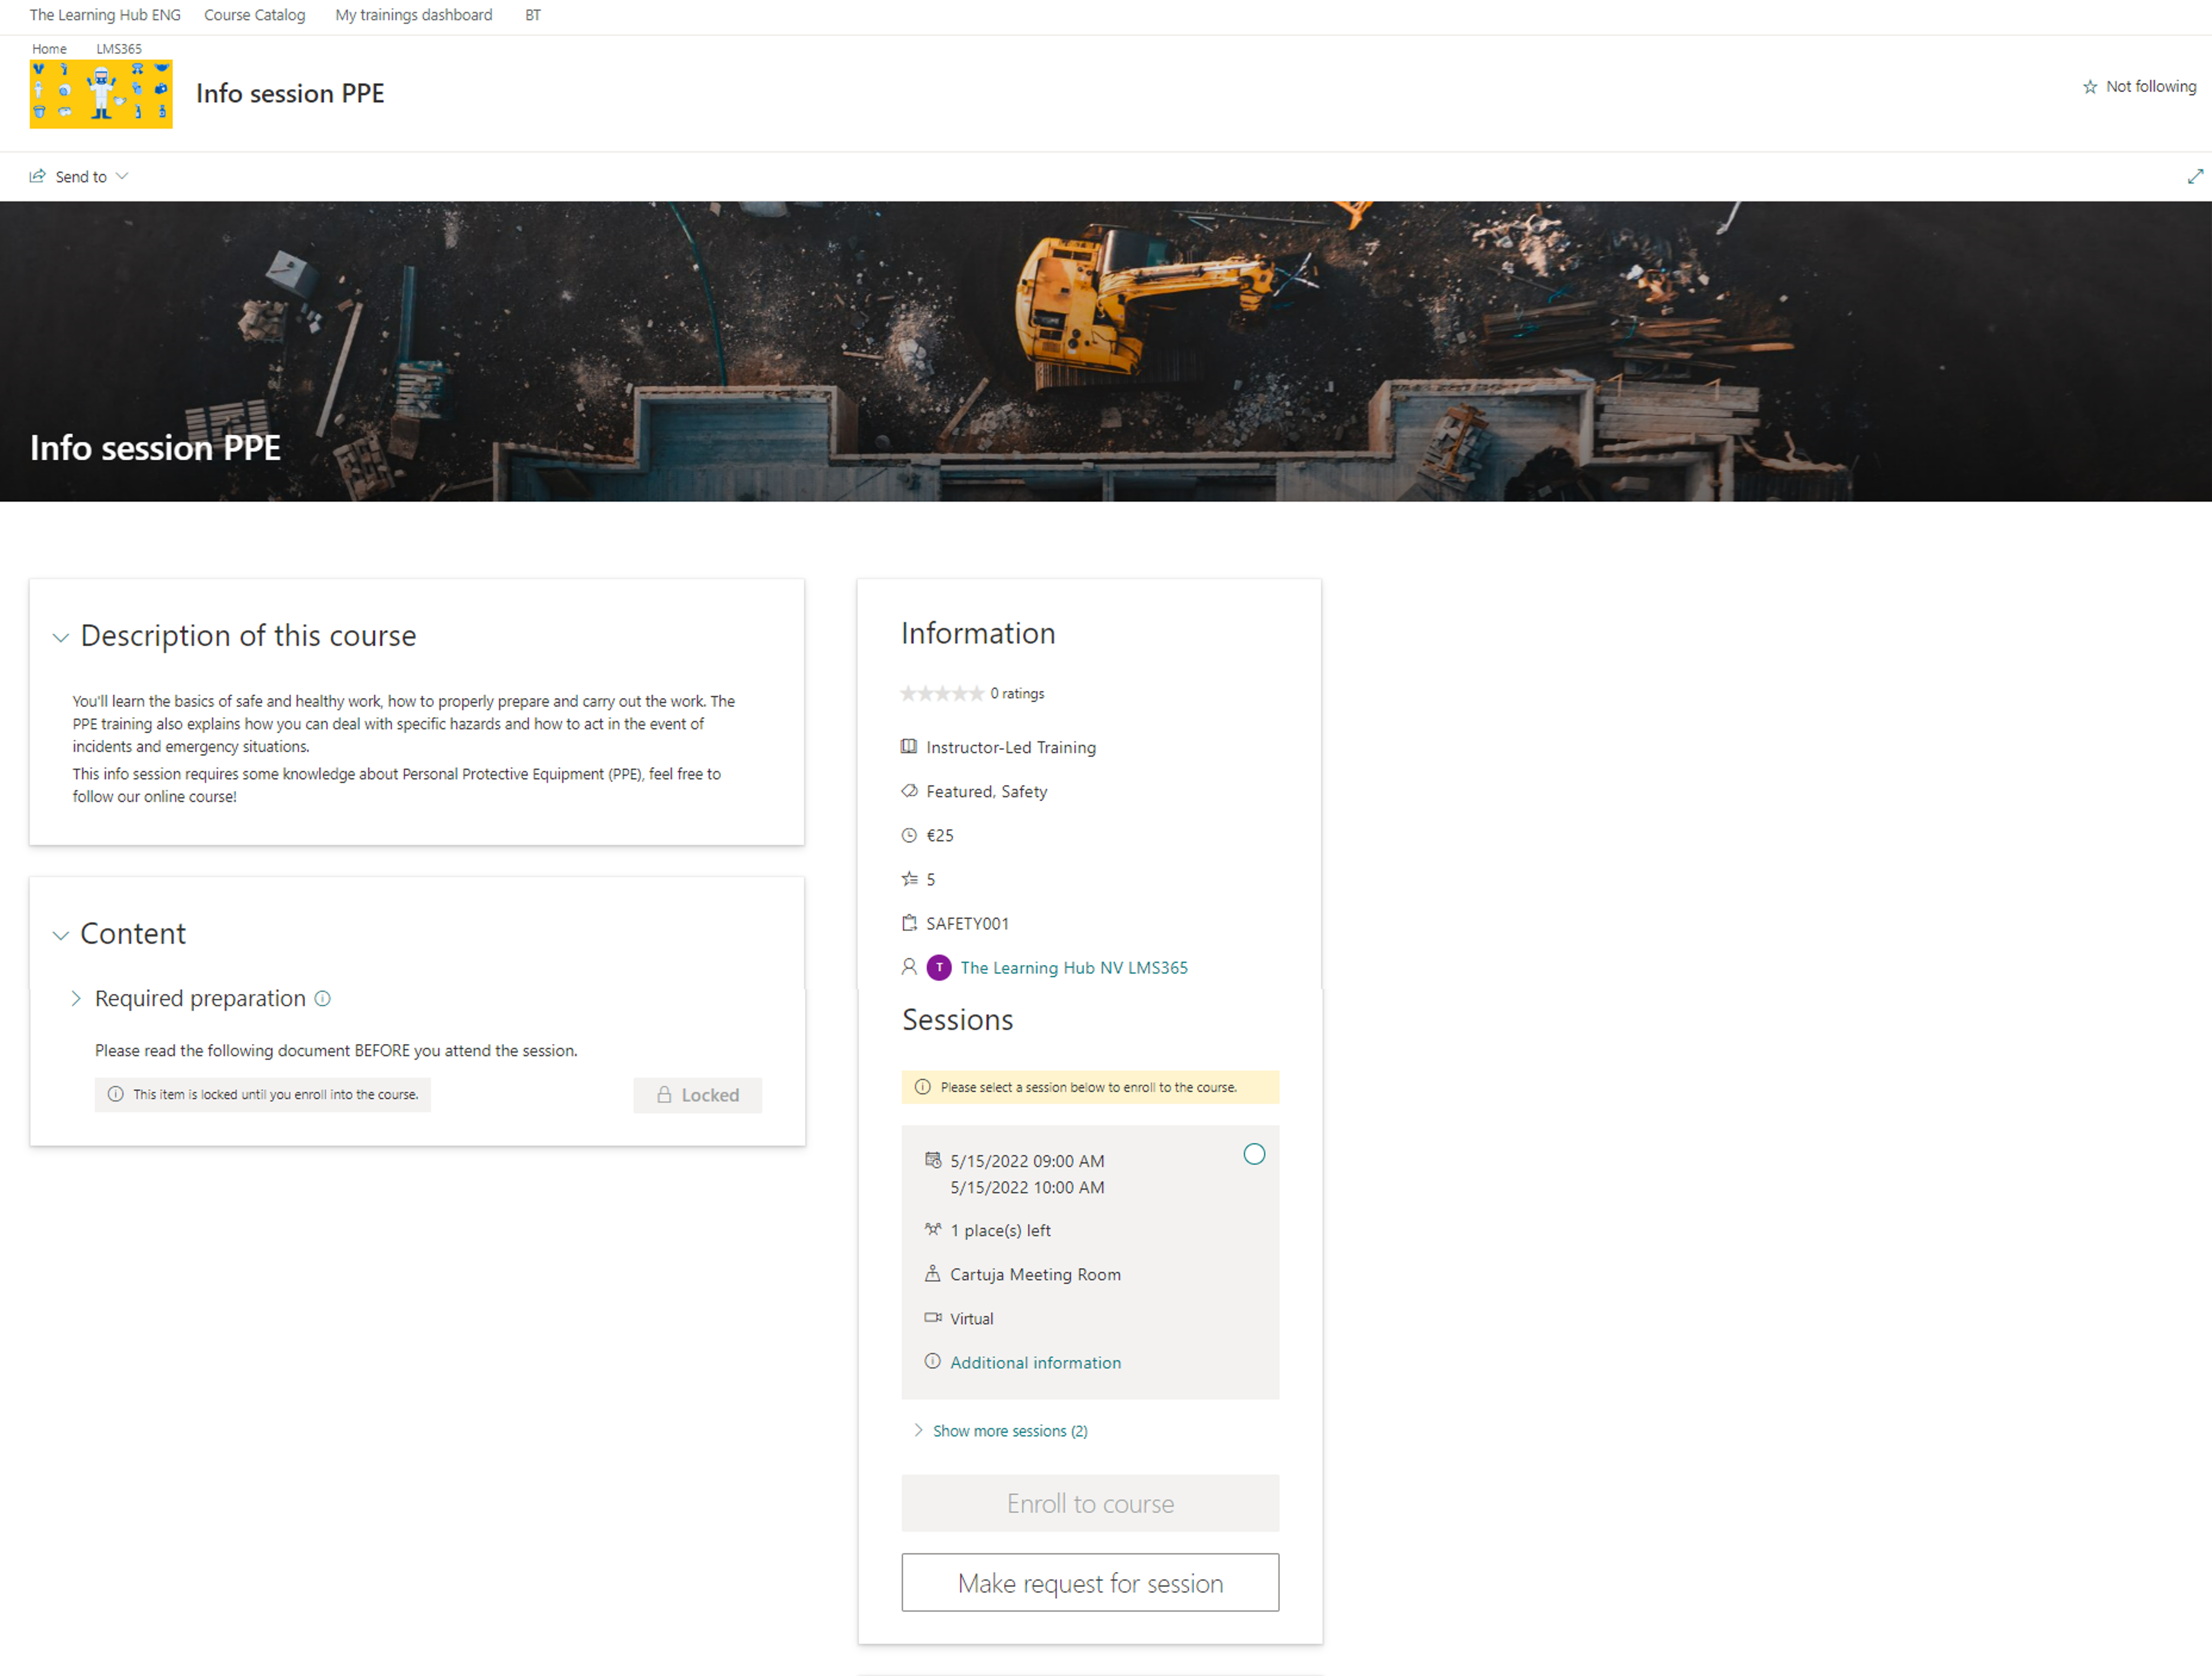Click the 5/15/2022 10:00 AM end time

pyautogui.click(x=1027, y=1187)
